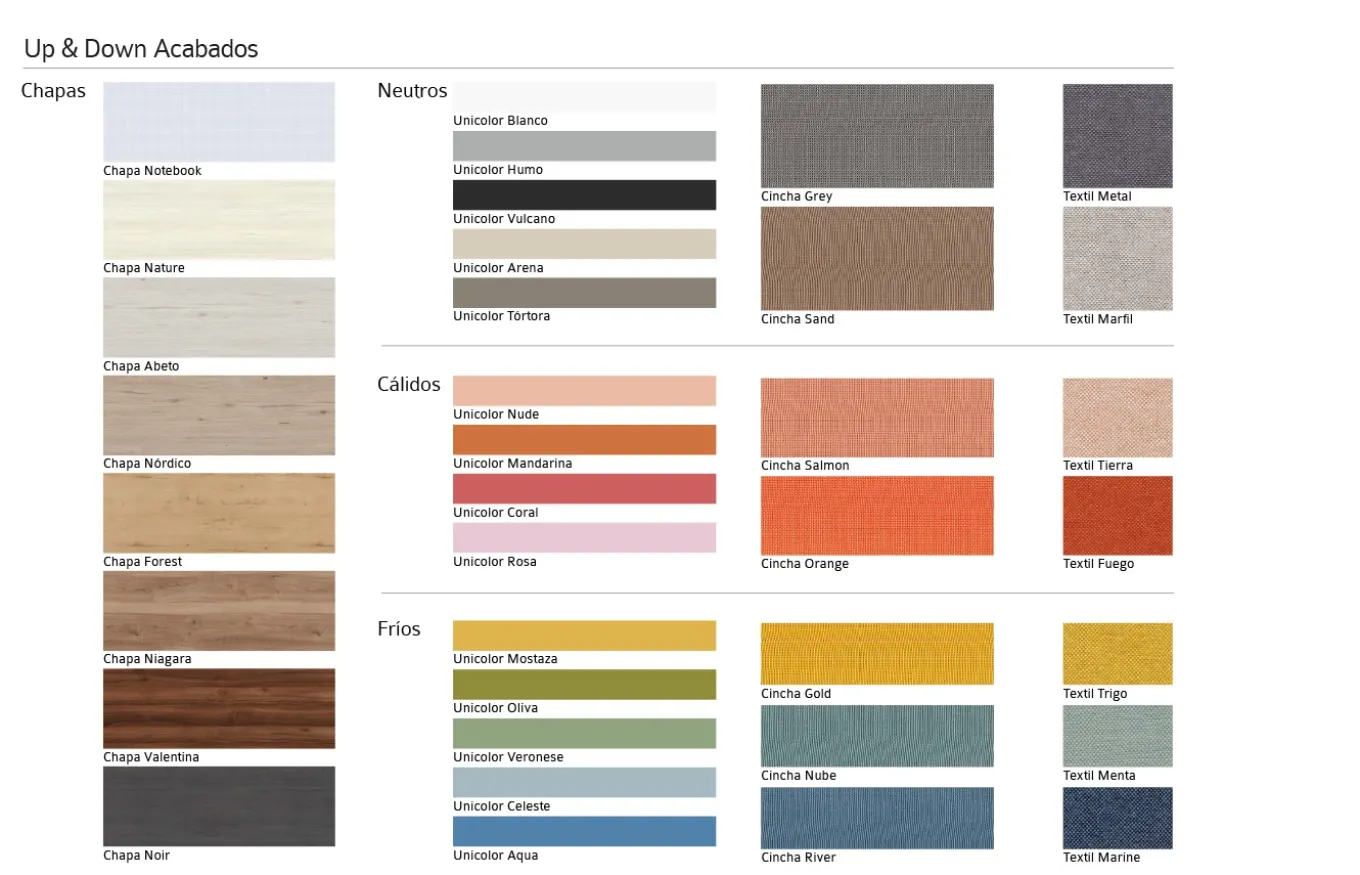Select the Unicolor Tórtora swatch
This screenshot has height=875, width=1360.
(584, 293)
